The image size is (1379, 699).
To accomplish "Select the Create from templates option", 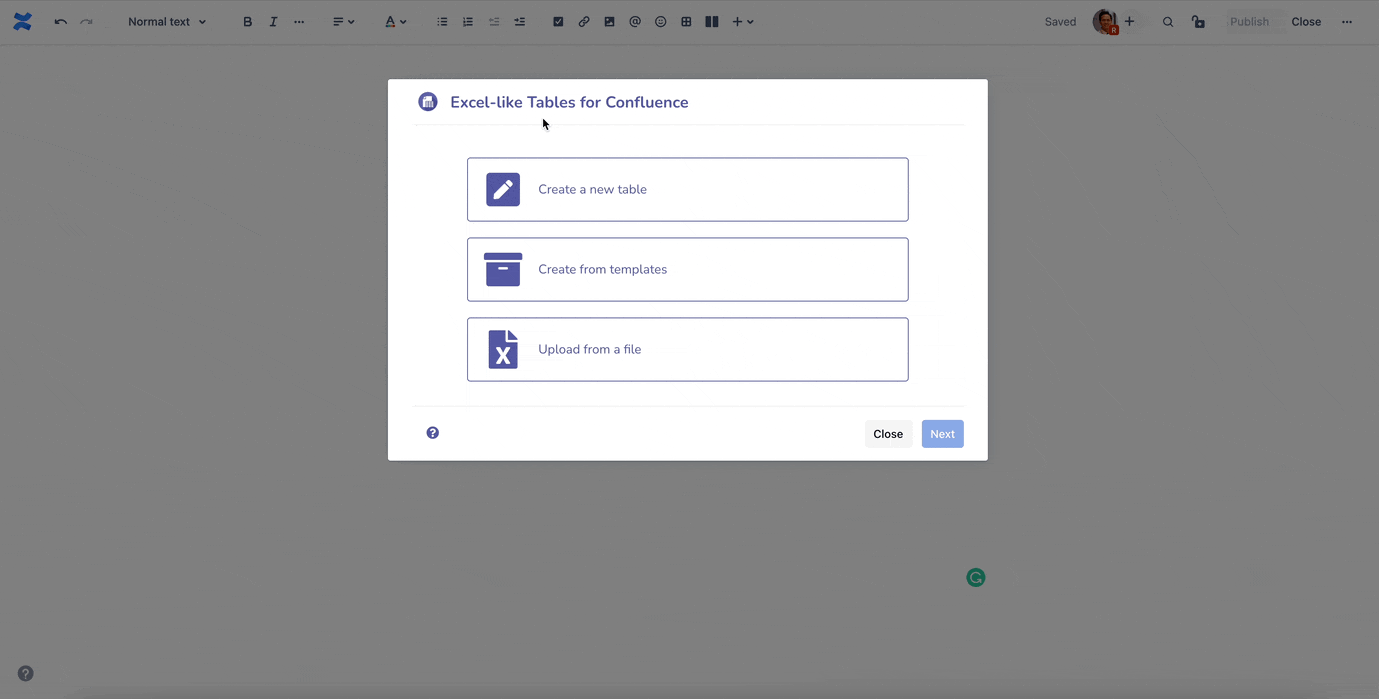I will click(687, 269).
